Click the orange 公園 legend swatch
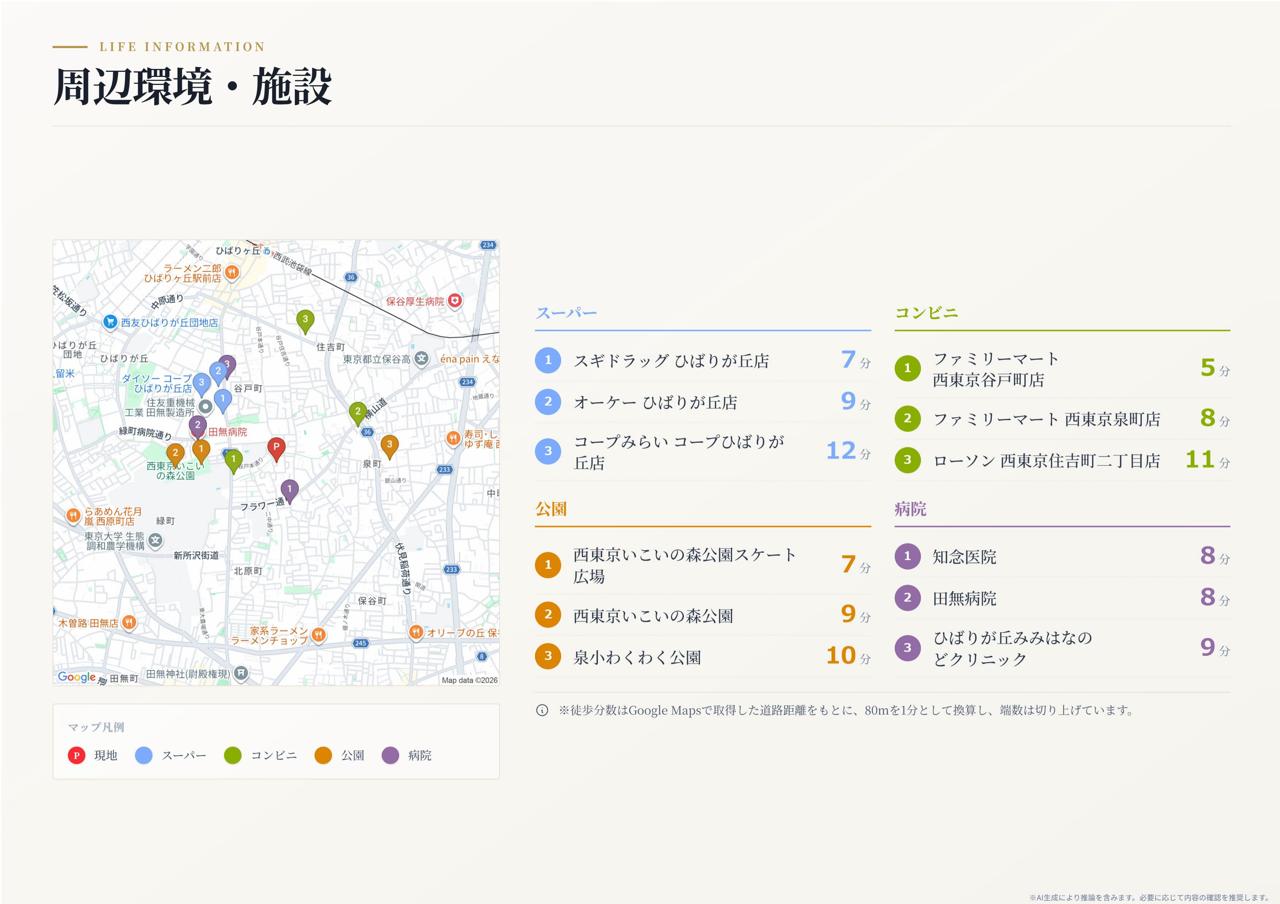This screenshot has height=904, width=1280. point(323,755)
